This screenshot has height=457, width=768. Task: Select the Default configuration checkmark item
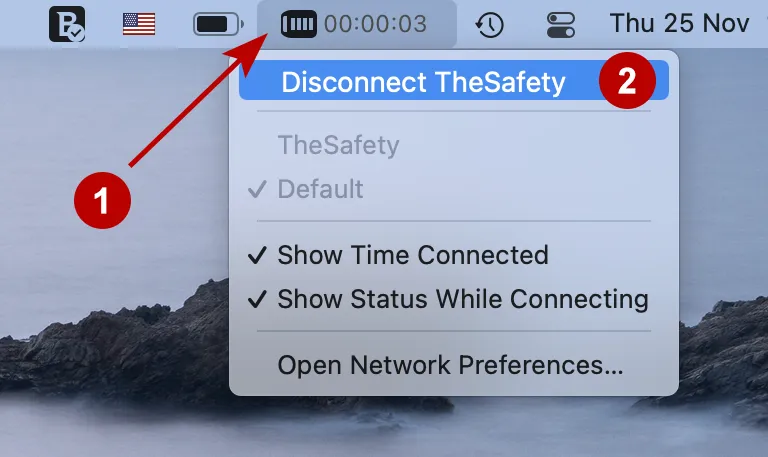tap(454, 189)
